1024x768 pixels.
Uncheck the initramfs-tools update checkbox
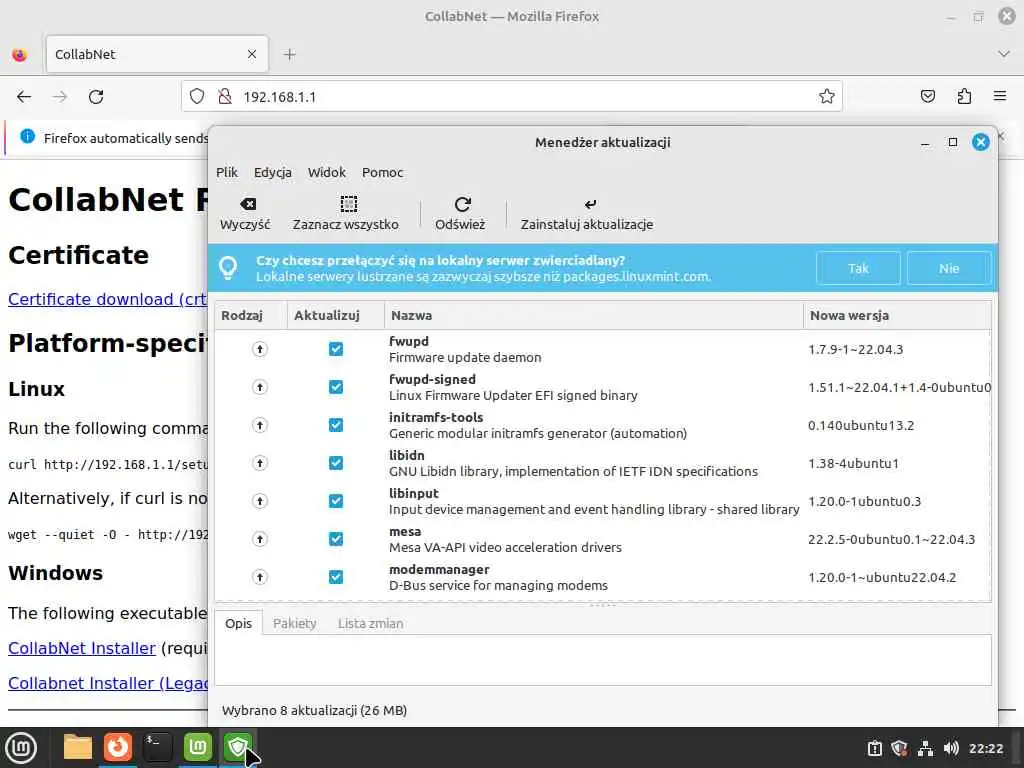click(336, 425)
